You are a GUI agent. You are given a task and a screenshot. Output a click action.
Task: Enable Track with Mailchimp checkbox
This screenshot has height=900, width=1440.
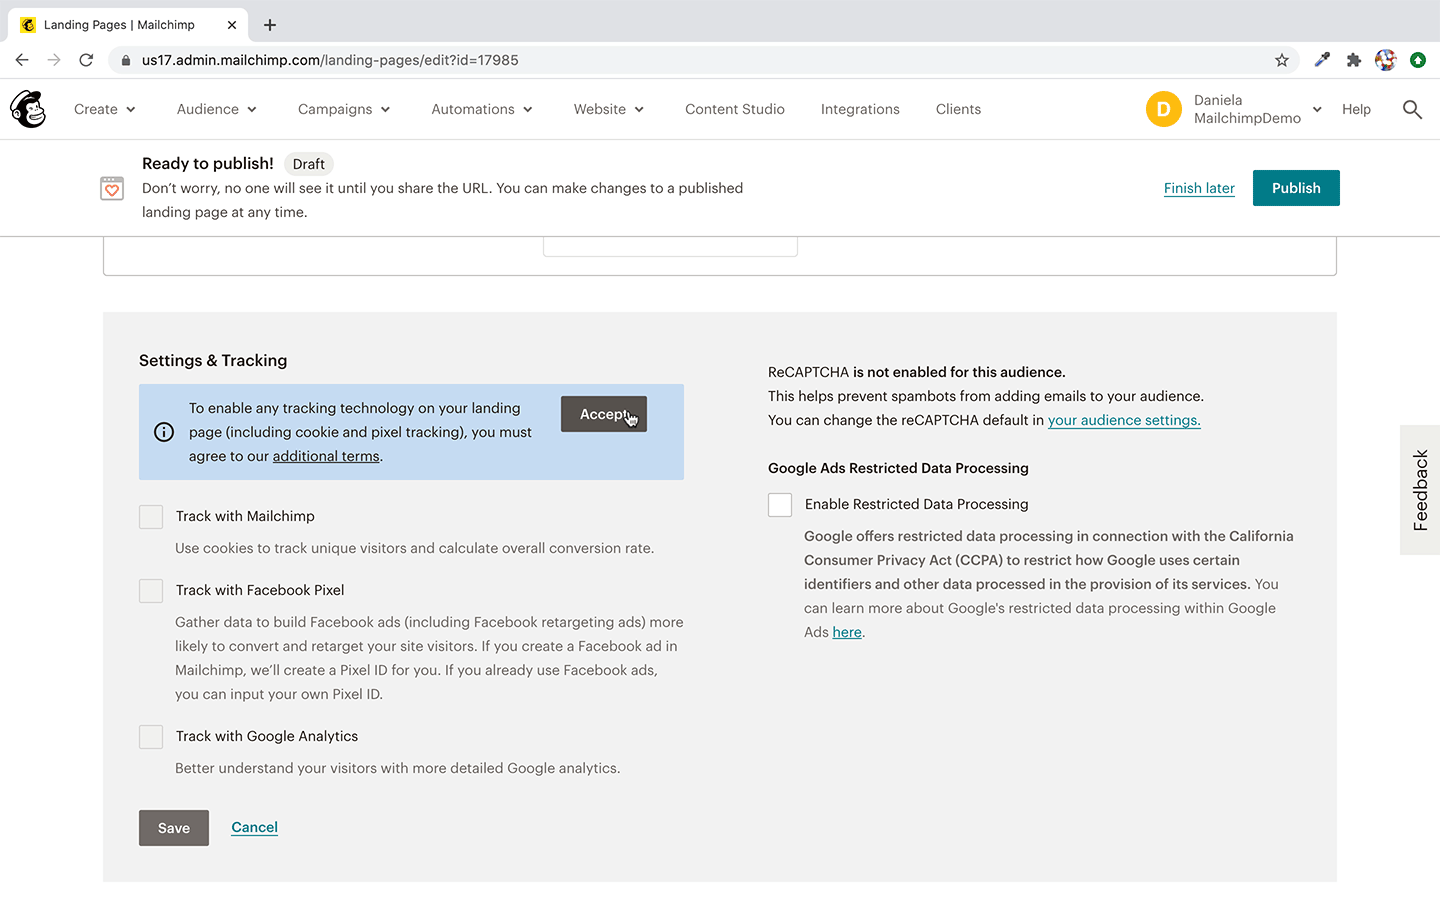pos(151,517)
